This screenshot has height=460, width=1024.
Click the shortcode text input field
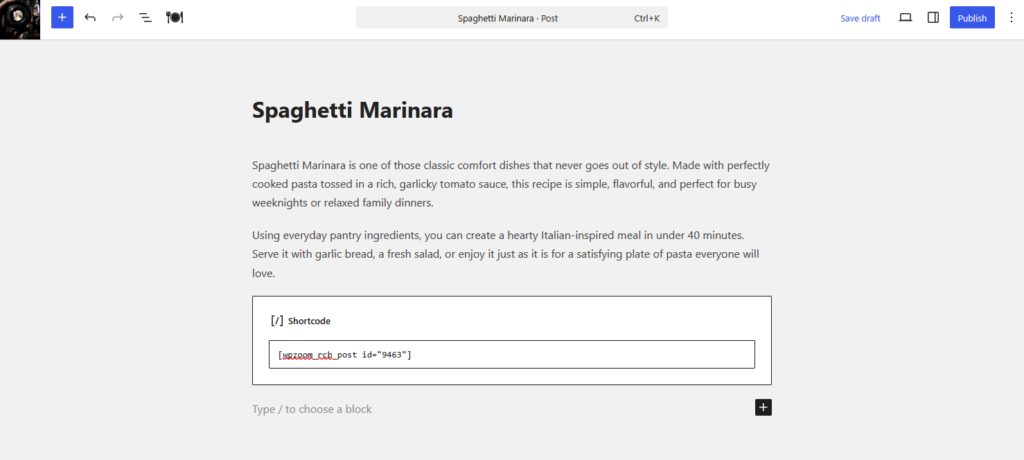click(x=512, y=354)
